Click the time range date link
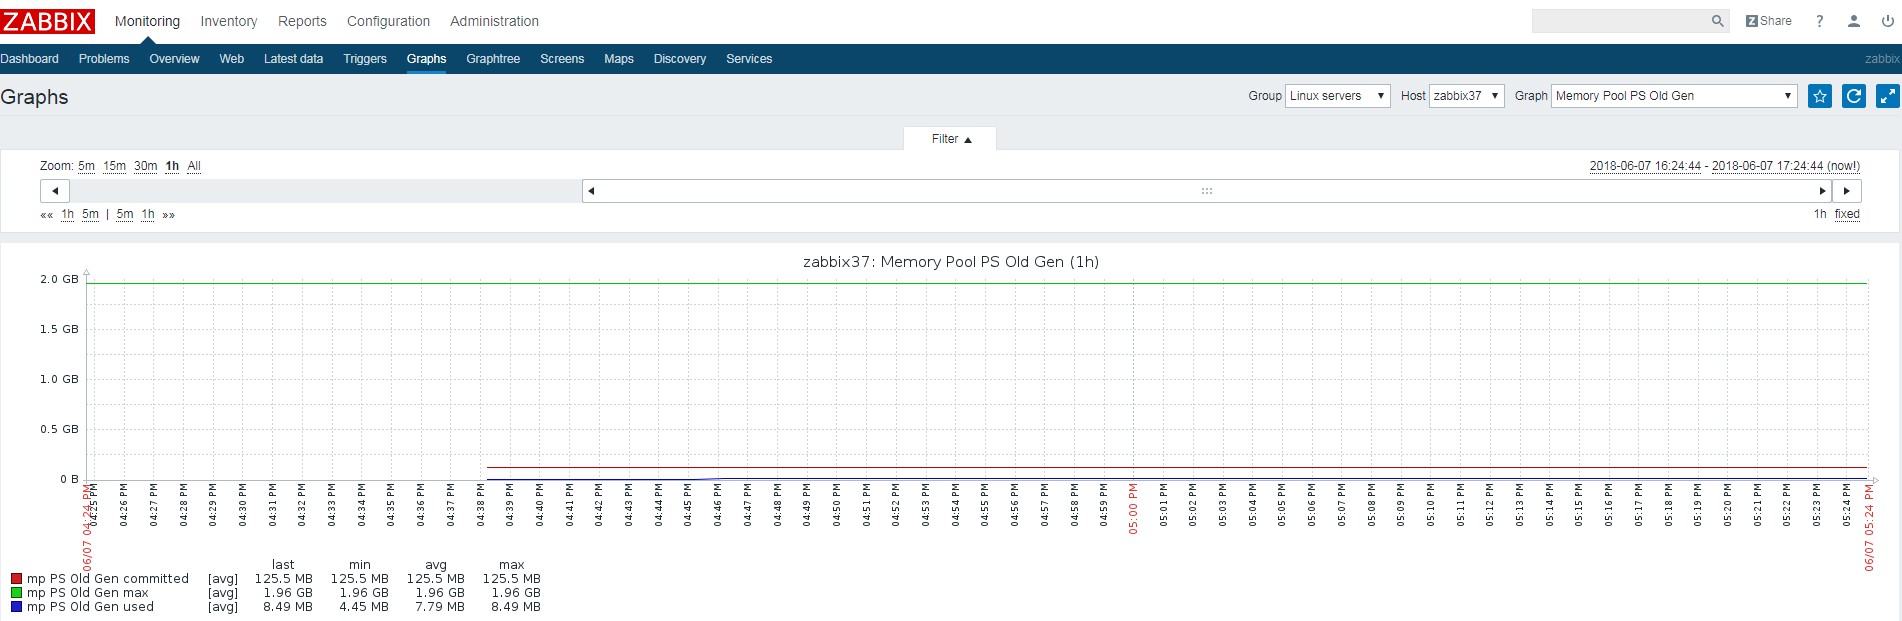Image resolution: width=1902 pixels, height=621 pixels. tap(1724, 166)
